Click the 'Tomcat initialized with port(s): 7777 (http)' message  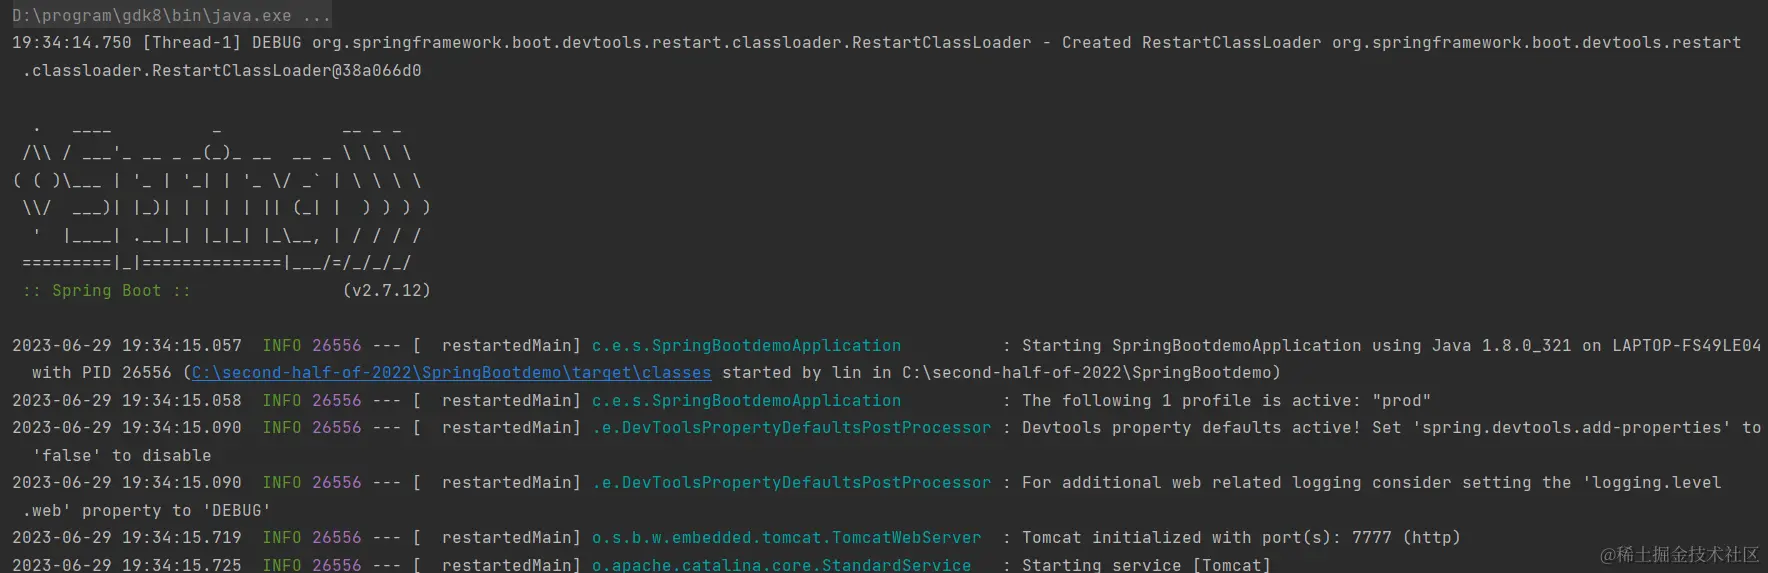[x=1241, y=538]
